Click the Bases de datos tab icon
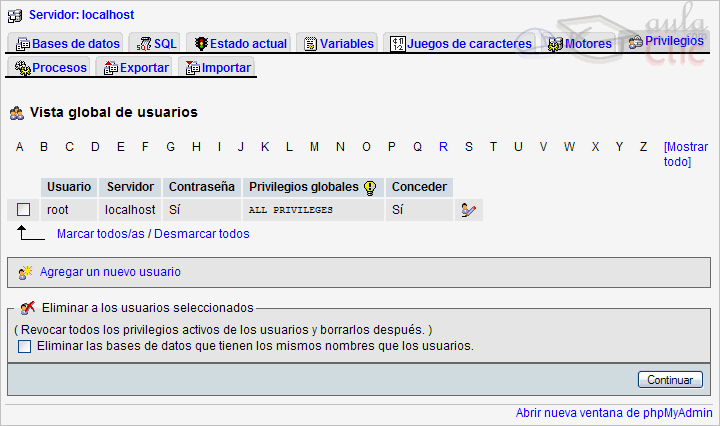 pos(23,44)
